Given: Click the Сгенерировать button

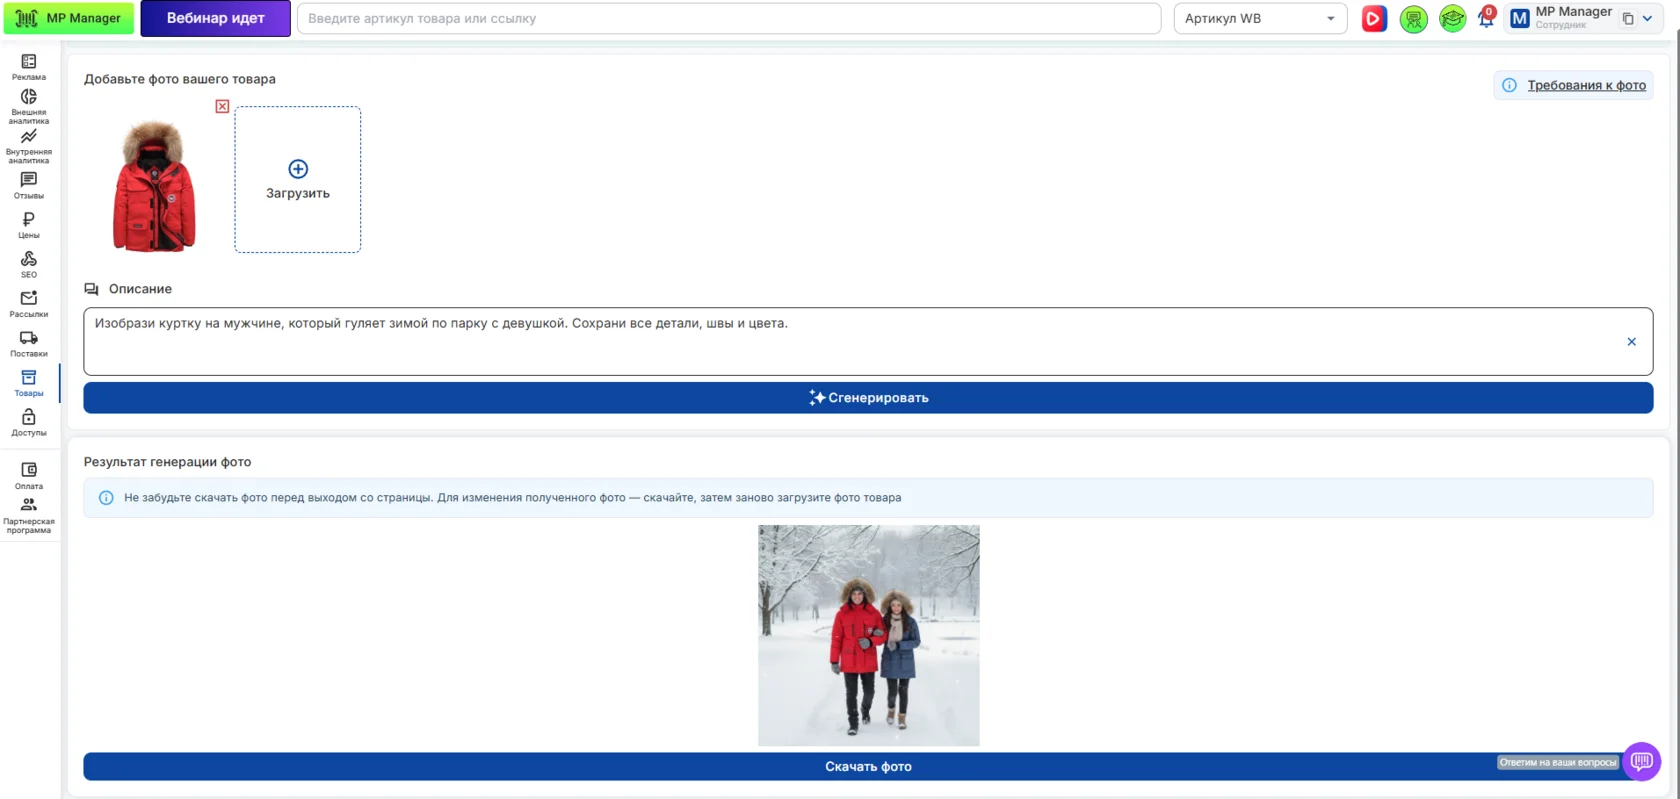Looking at the screenshot, I should coord(868,398).
